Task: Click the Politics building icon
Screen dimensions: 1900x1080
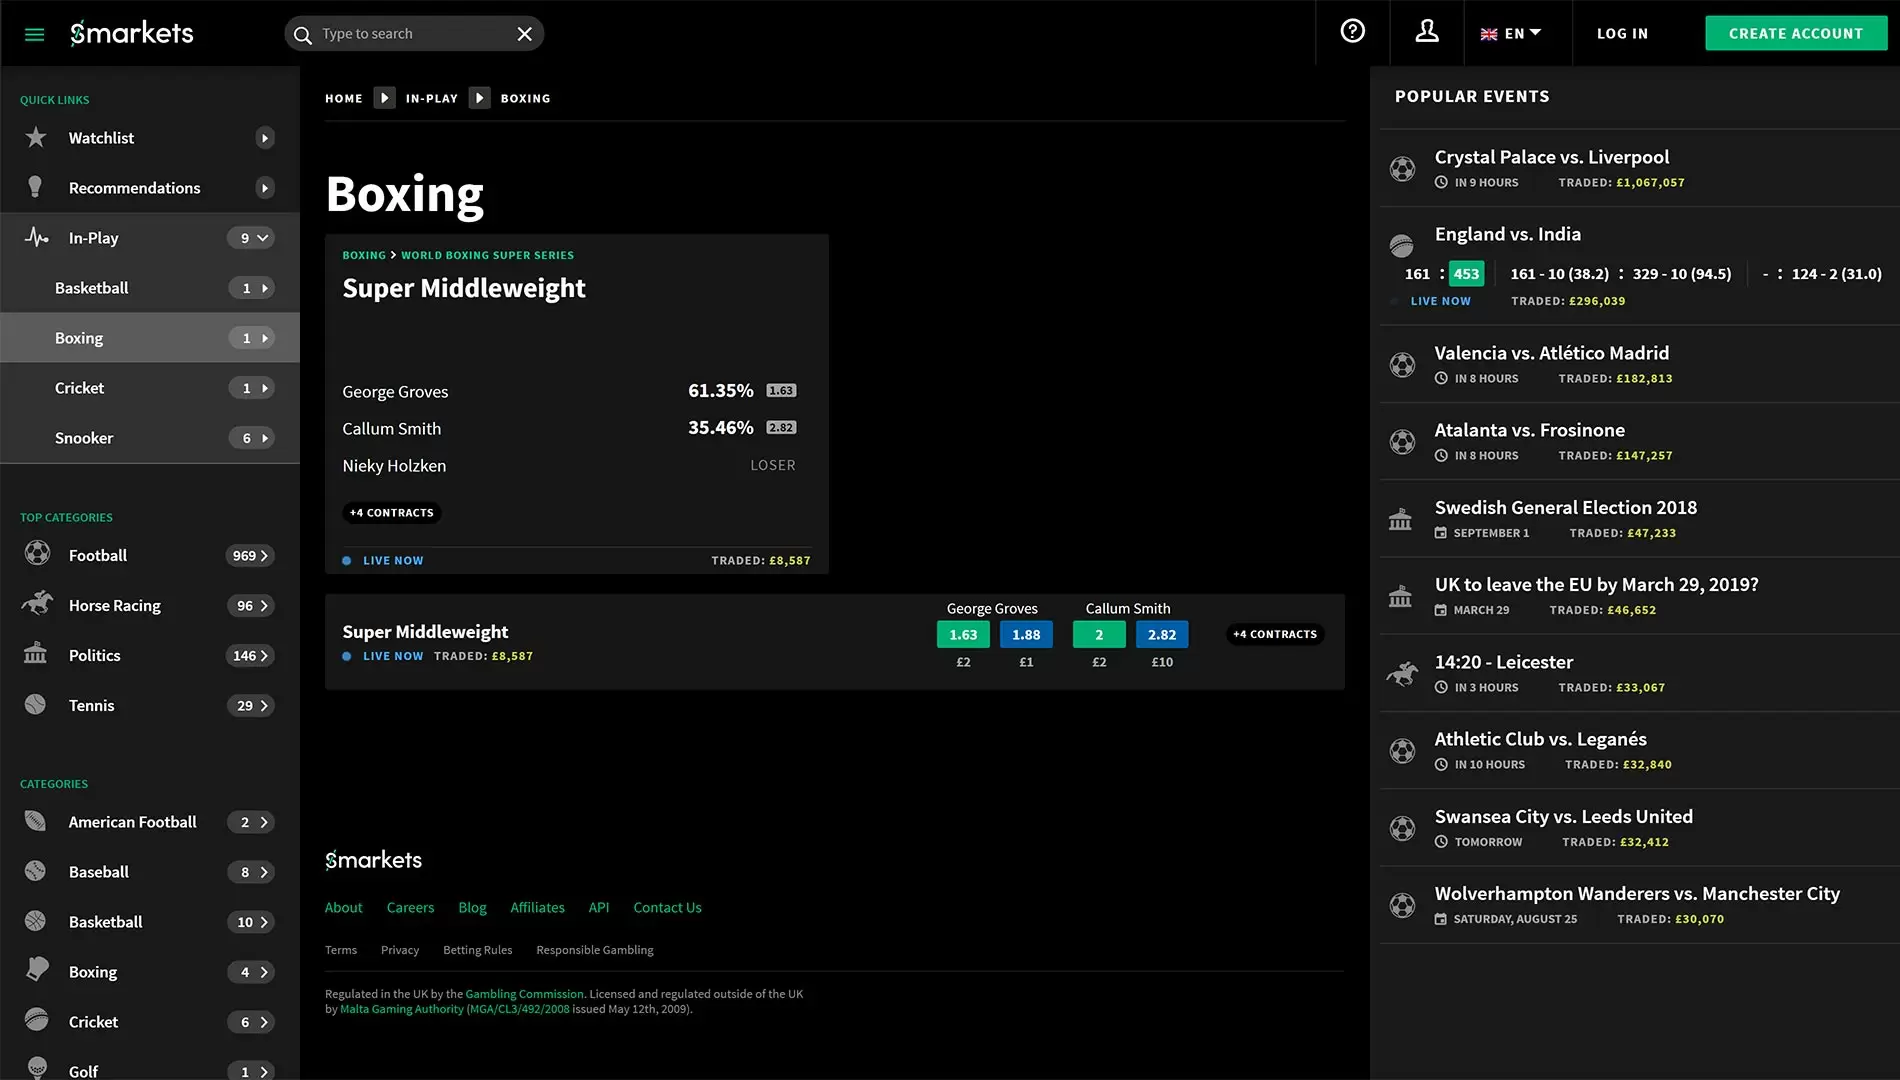Action: pyautogui.click(x=35, y=653)
